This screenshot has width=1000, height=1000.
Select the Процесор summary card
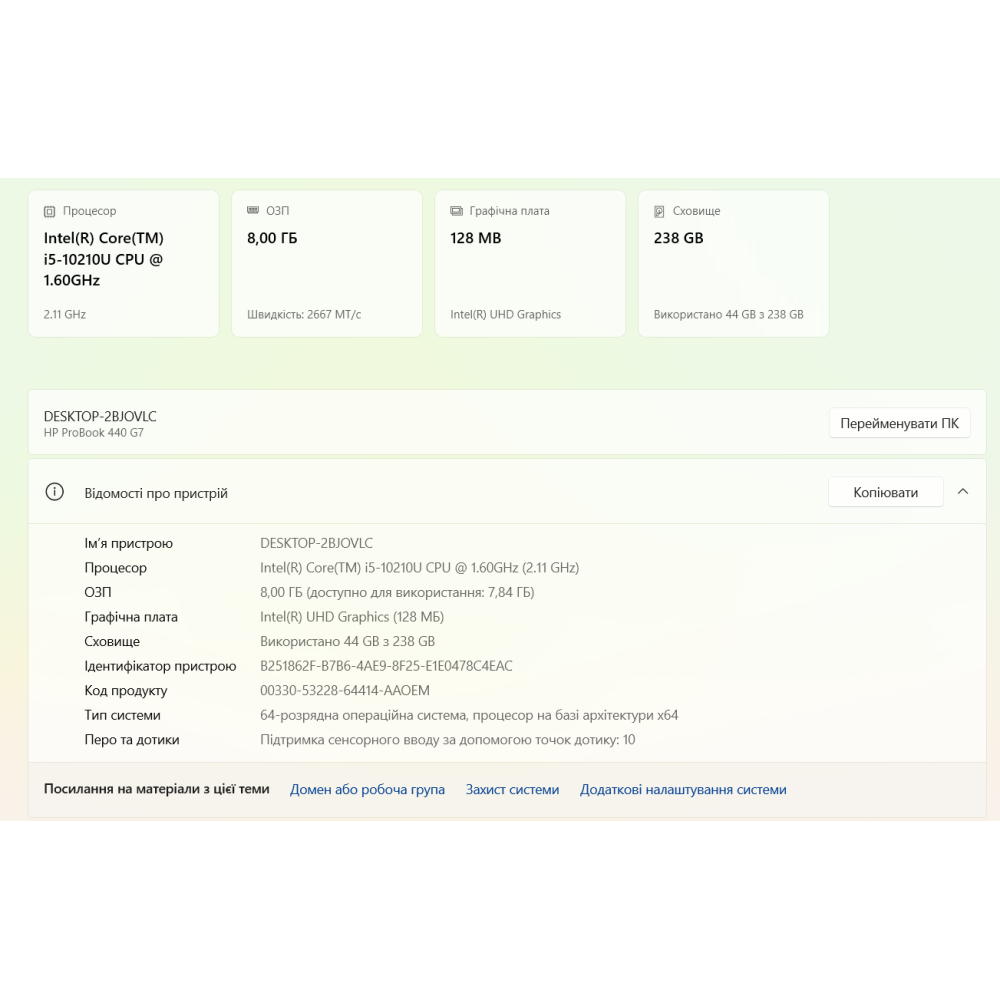tap(124, 263)
